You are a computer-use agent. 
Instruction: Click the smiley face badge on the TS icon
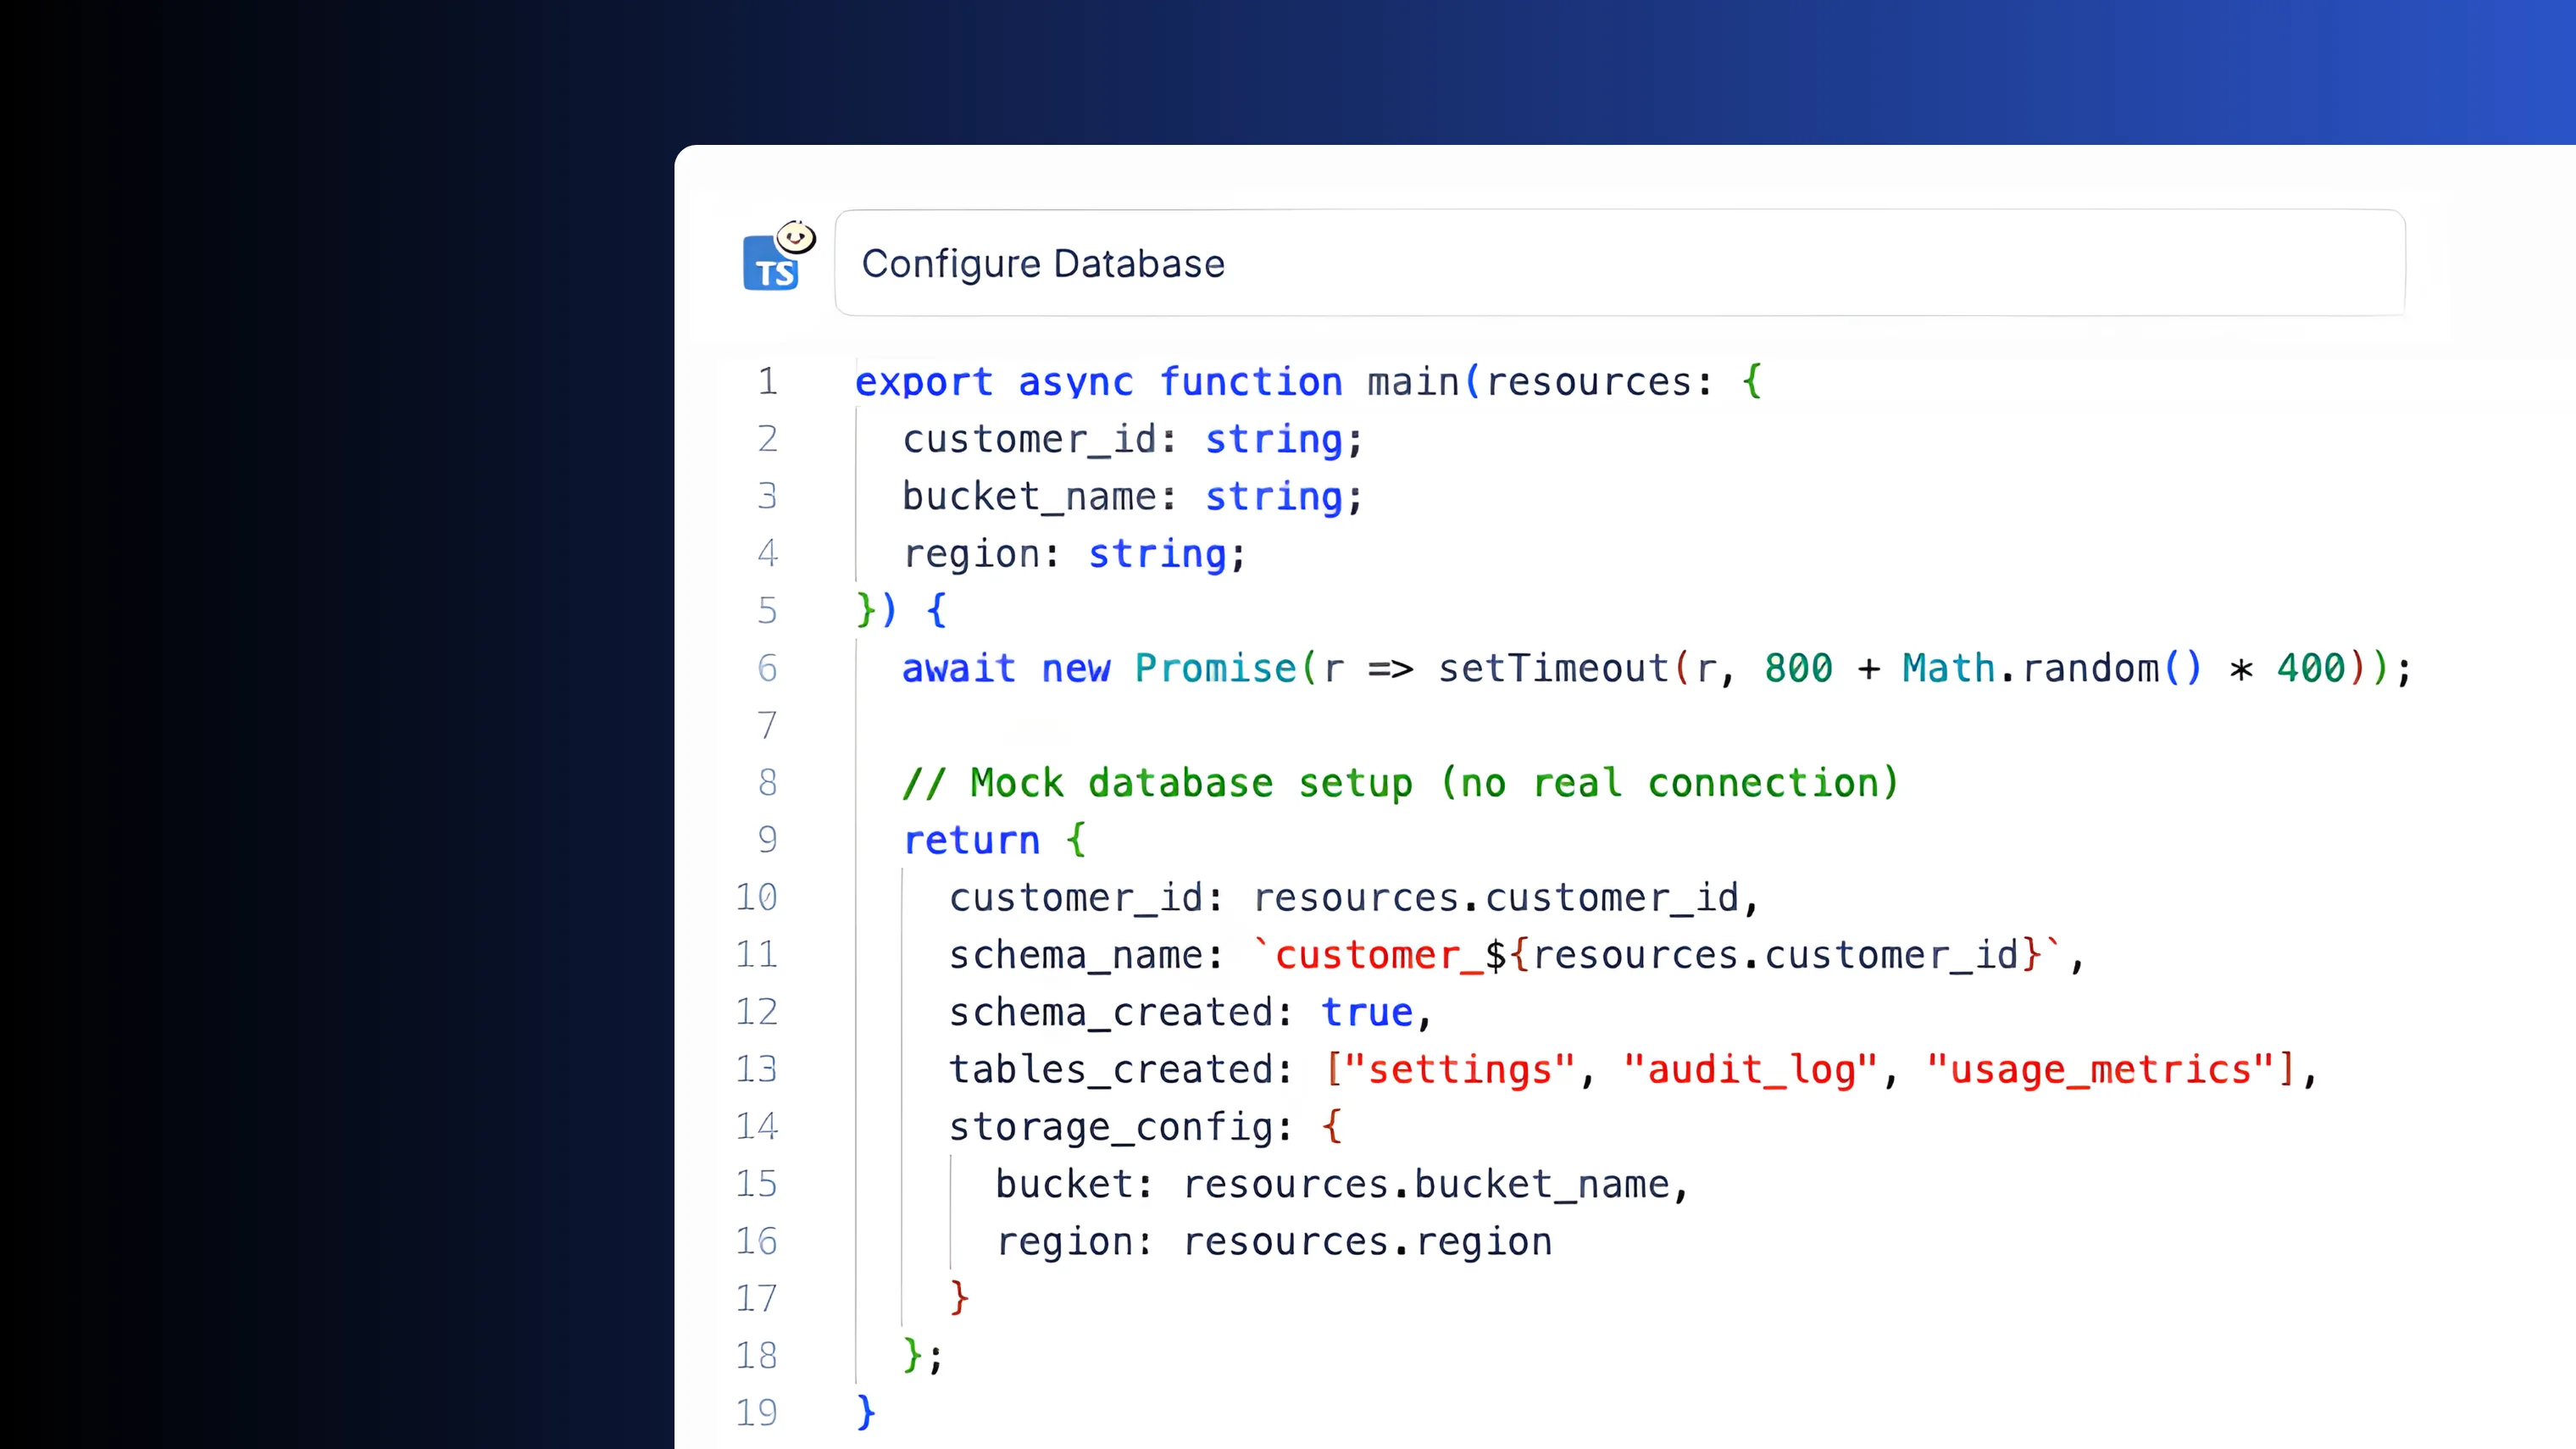(795, 238)
